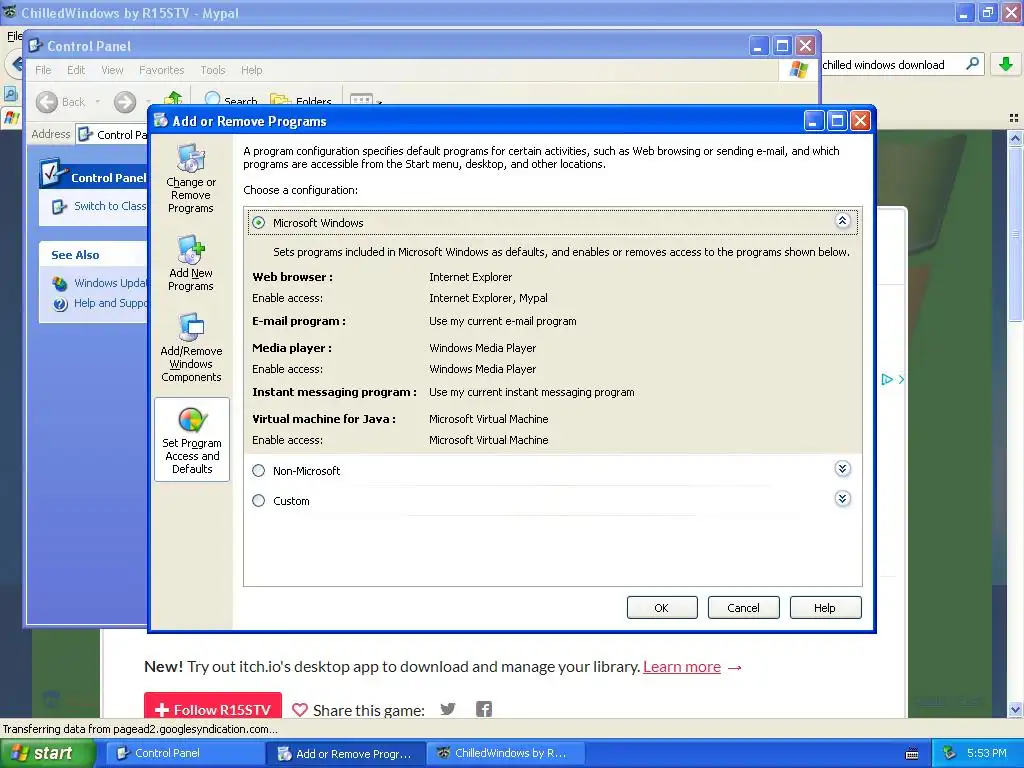
Task: Cancel the Add or Remove Programs dialog
Action: coord(743,607)
